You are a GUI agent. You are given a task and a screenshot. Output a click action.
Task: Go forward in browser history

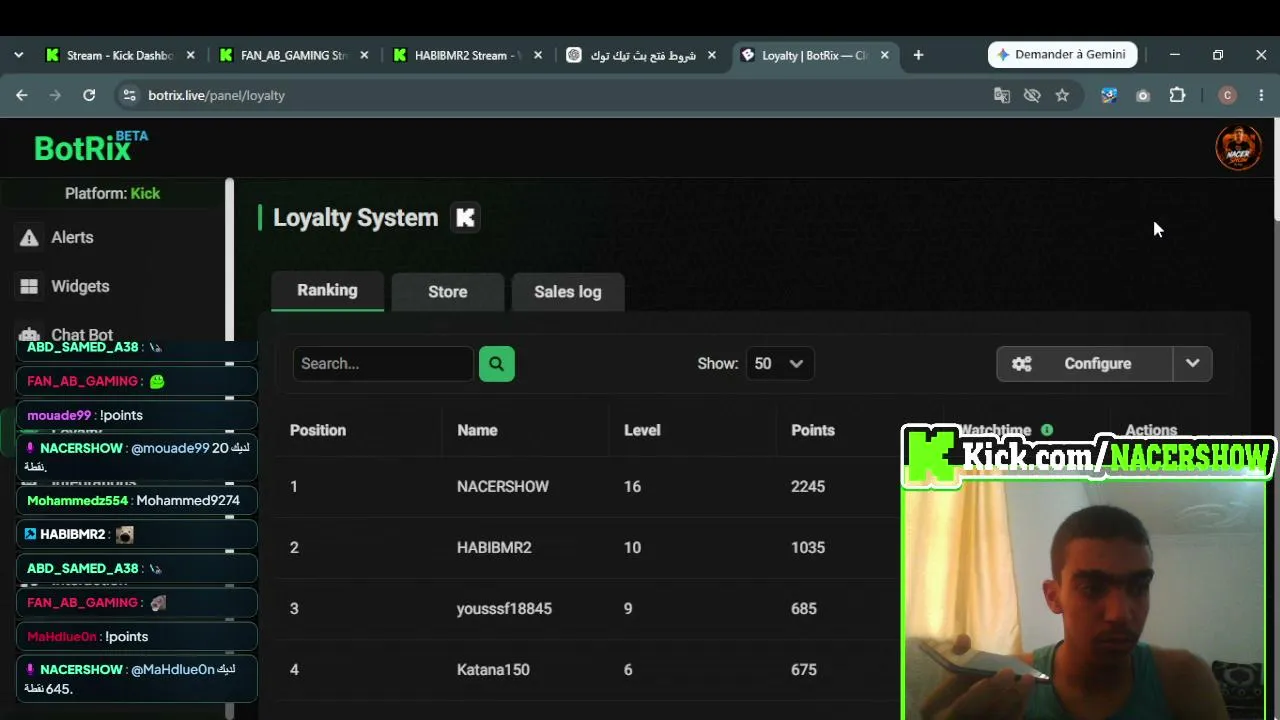coord(55,95)
